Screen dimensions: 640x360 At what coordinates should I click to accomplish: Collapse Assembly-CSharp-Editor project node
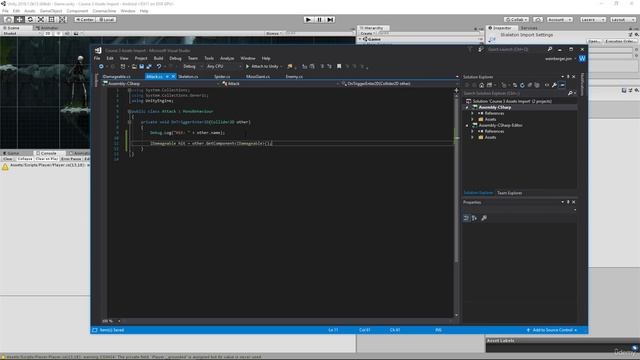tap(468, 125)
